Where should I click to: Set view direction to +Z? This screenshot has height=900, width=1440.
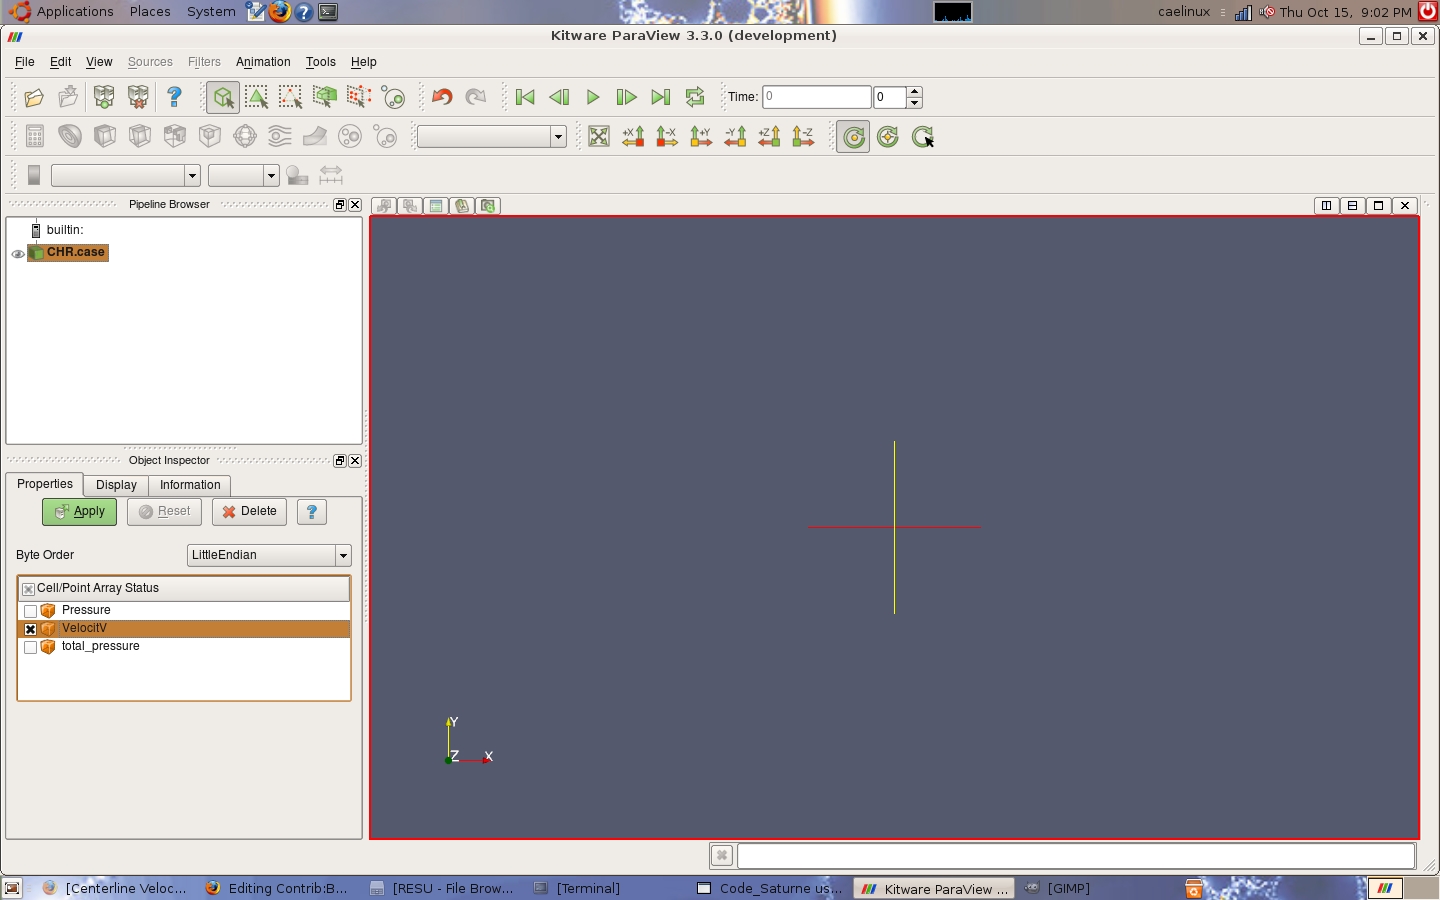[x=769, y=137]
